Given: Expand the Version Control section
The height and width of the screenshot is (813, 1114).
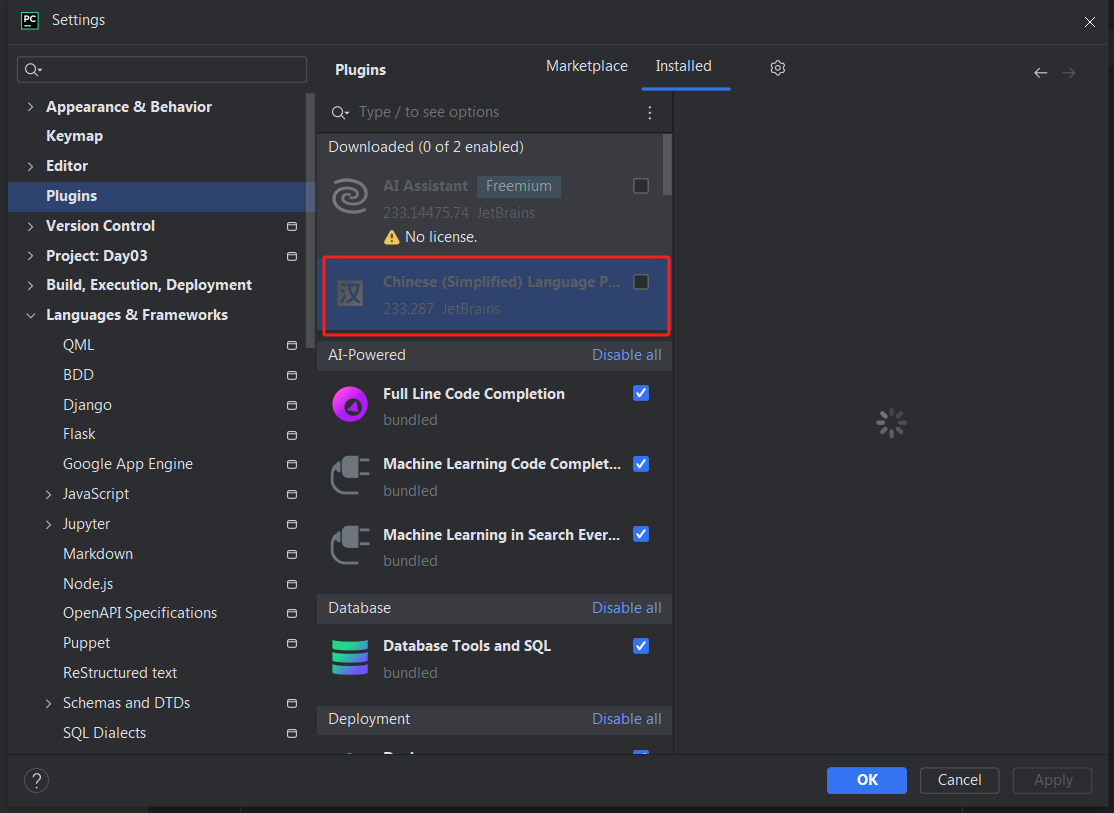Looking at the screenshot, I should (x=30, y=226).
